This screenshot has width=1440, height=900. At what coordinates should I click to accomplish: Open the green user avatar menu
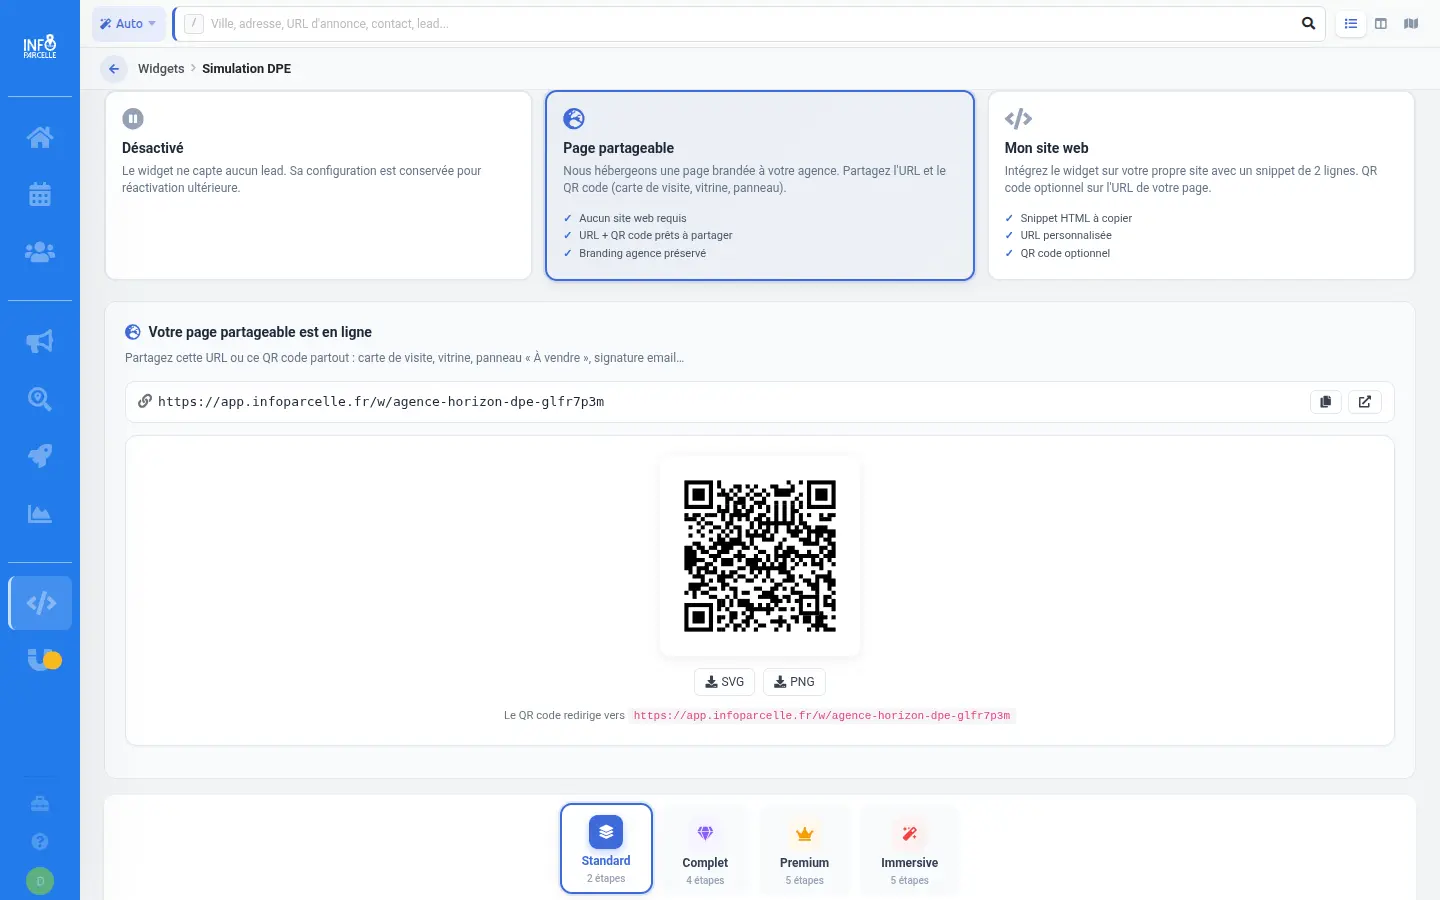click(40, 881)
